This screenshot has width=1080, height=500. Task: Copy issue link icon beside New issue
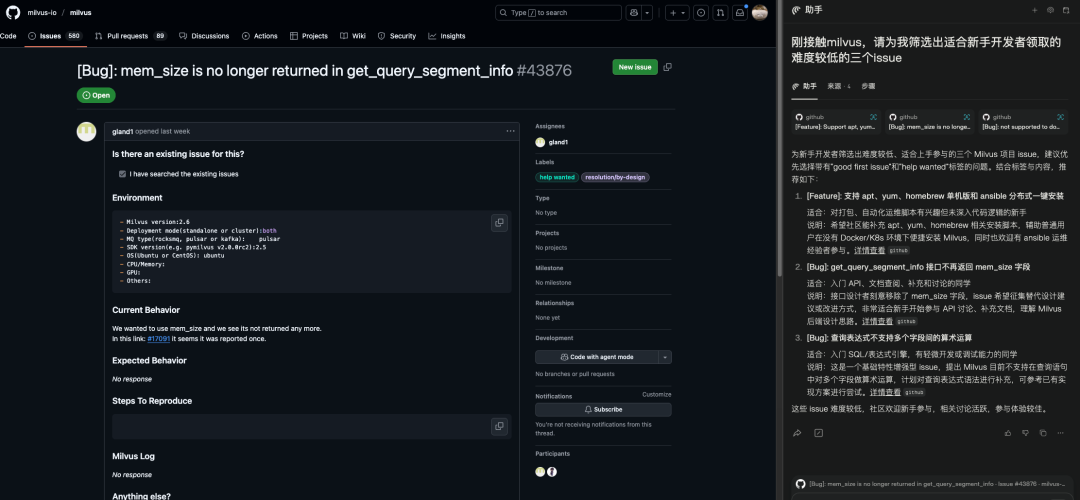point(667,67)
